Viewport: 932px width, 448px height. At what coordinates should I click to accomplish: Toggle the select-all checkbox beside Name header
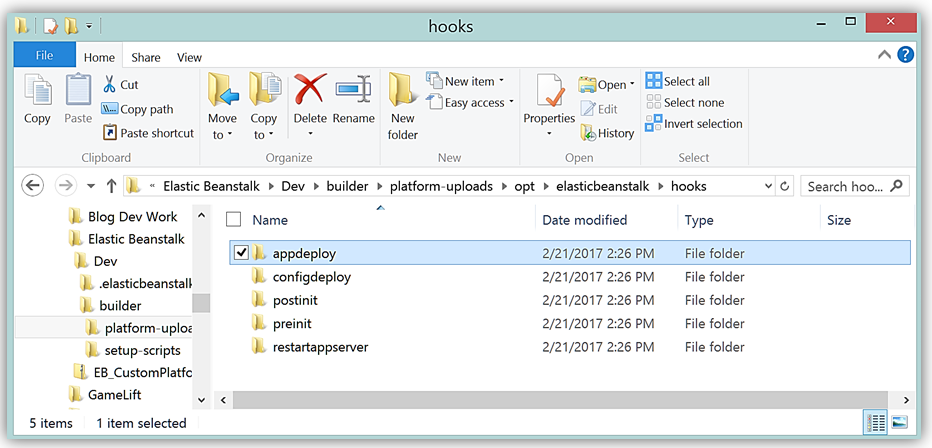[x=234, y=220]
